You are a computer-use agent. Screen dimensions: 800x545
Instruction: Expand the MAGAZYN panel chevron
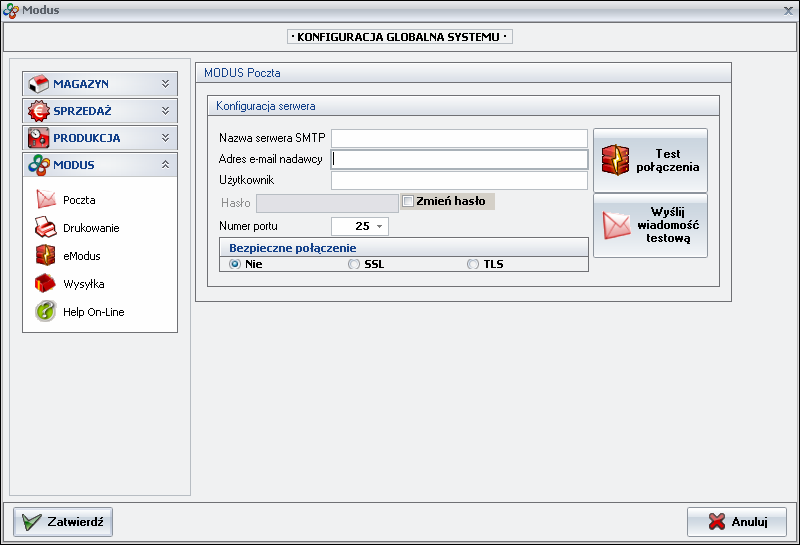click(x=165, y=84)
